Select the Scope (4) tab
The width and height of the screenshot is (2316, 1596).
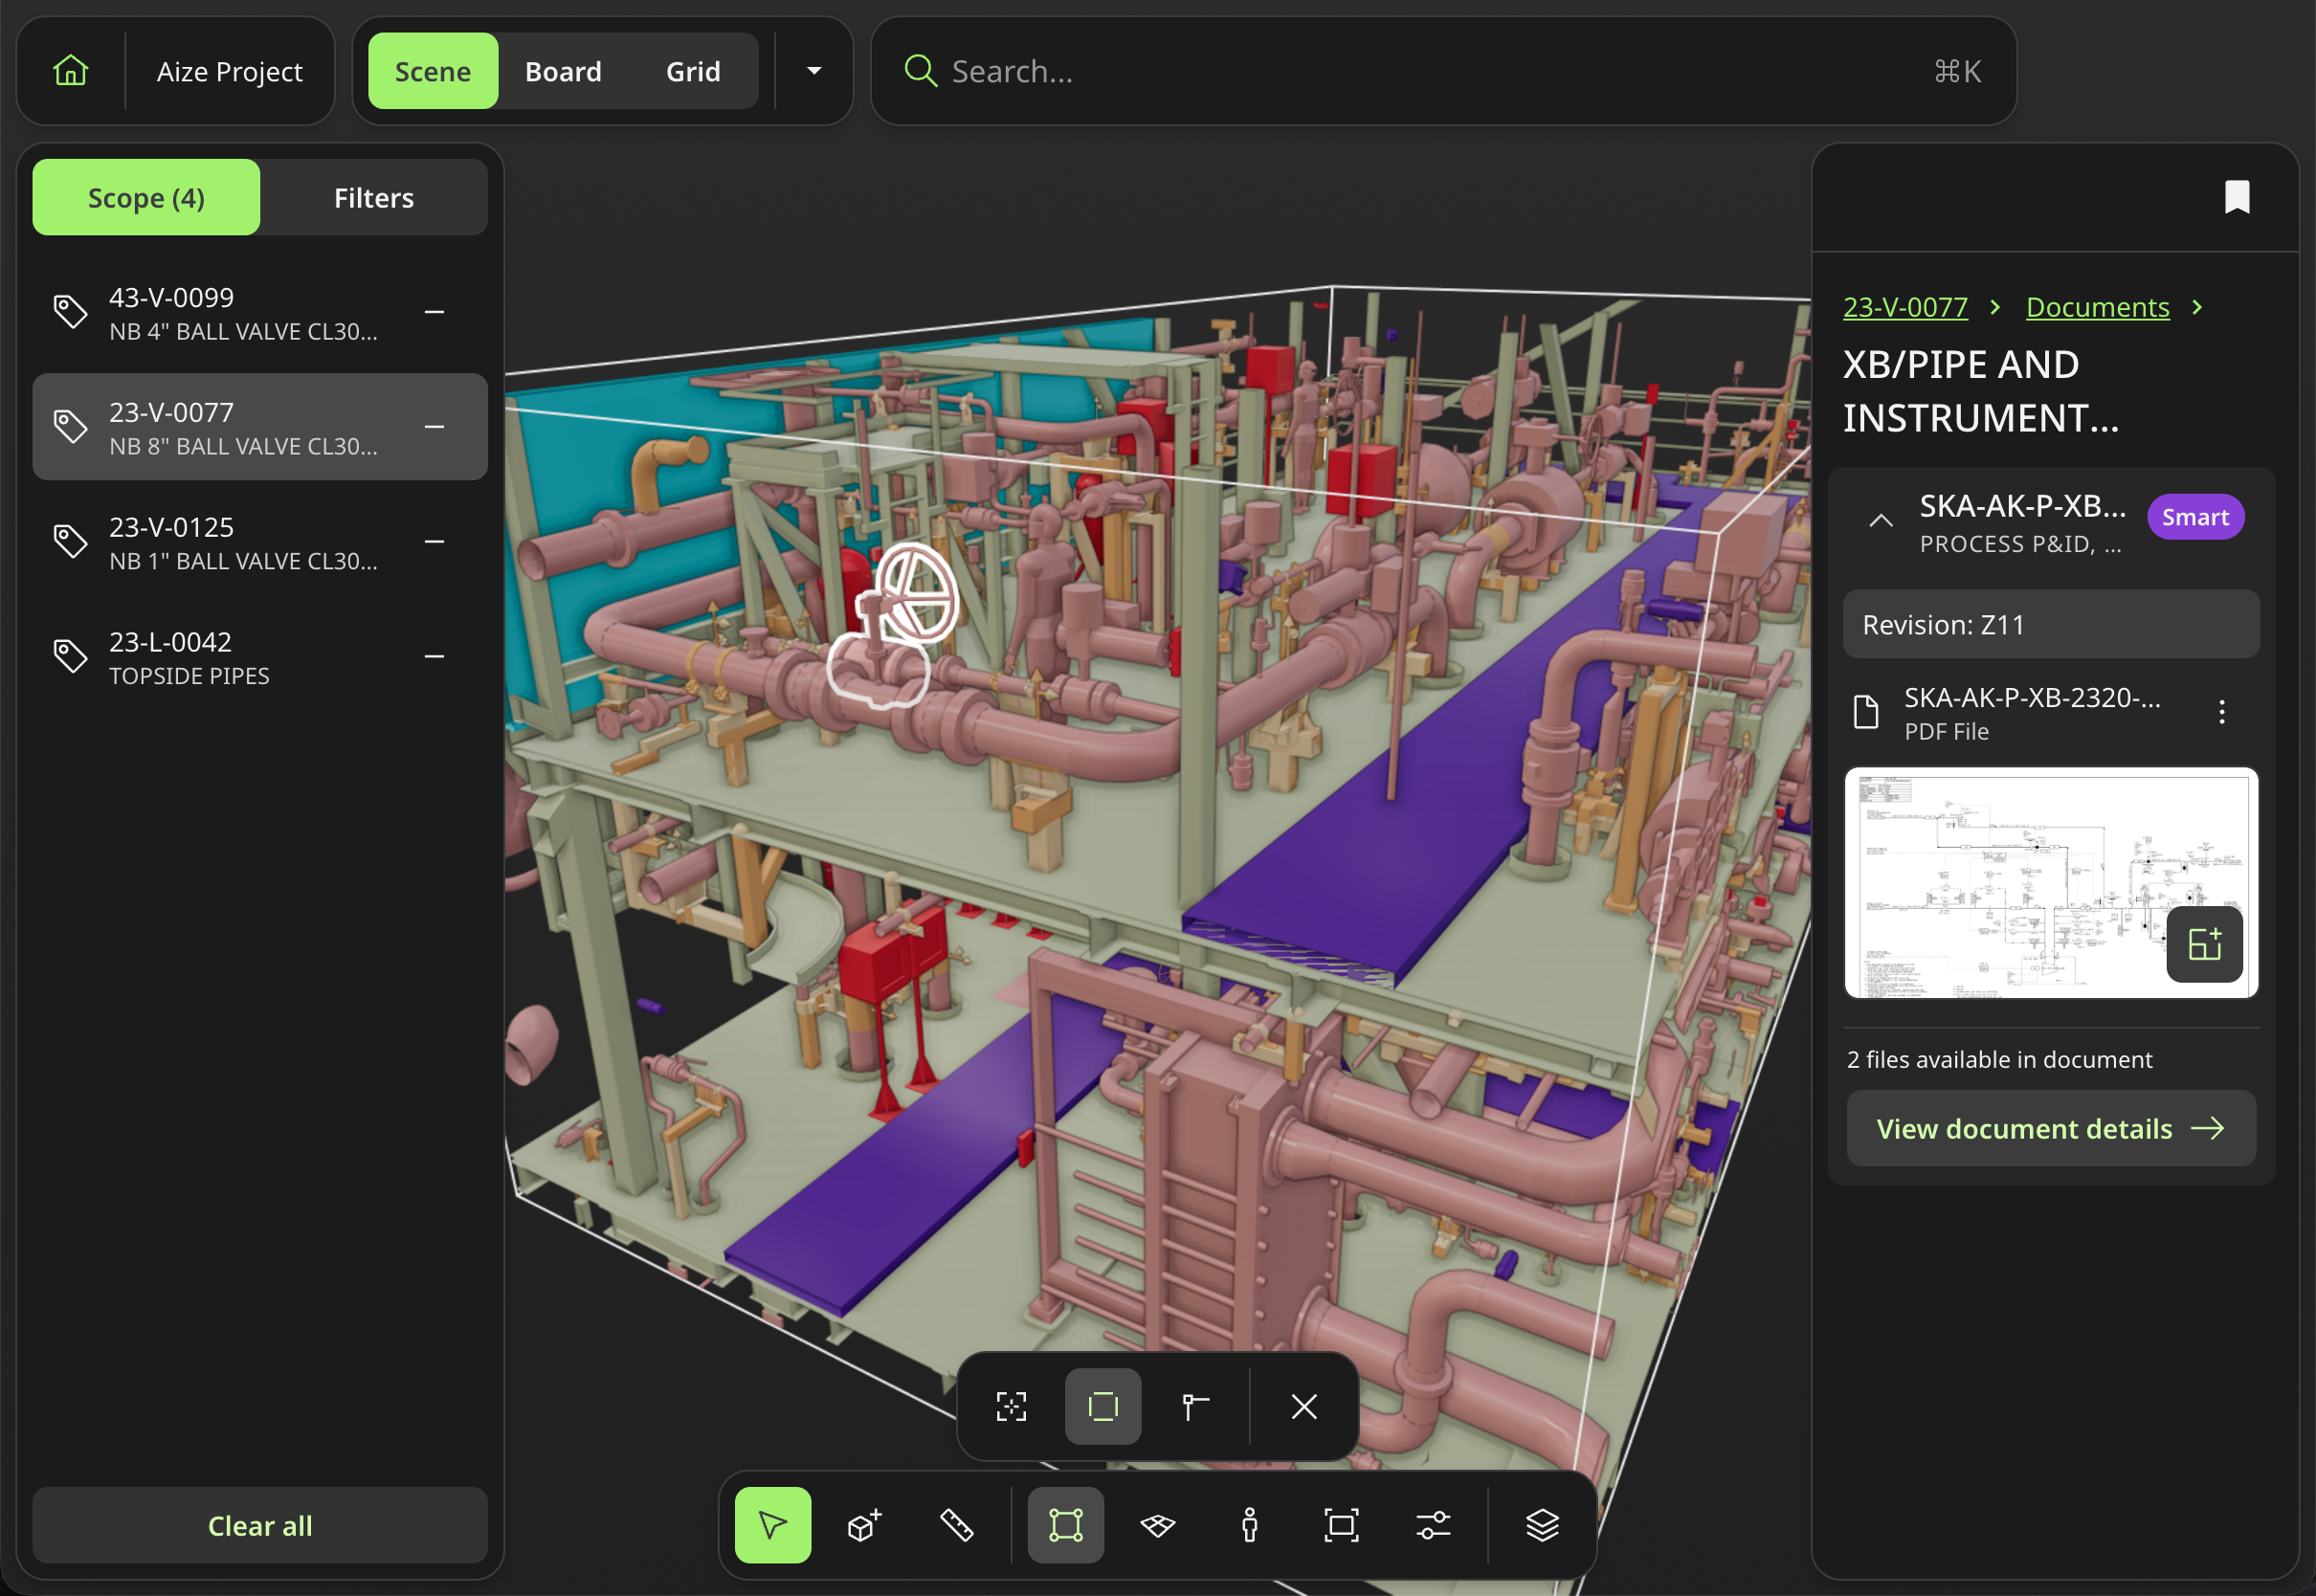click(146, 197)
